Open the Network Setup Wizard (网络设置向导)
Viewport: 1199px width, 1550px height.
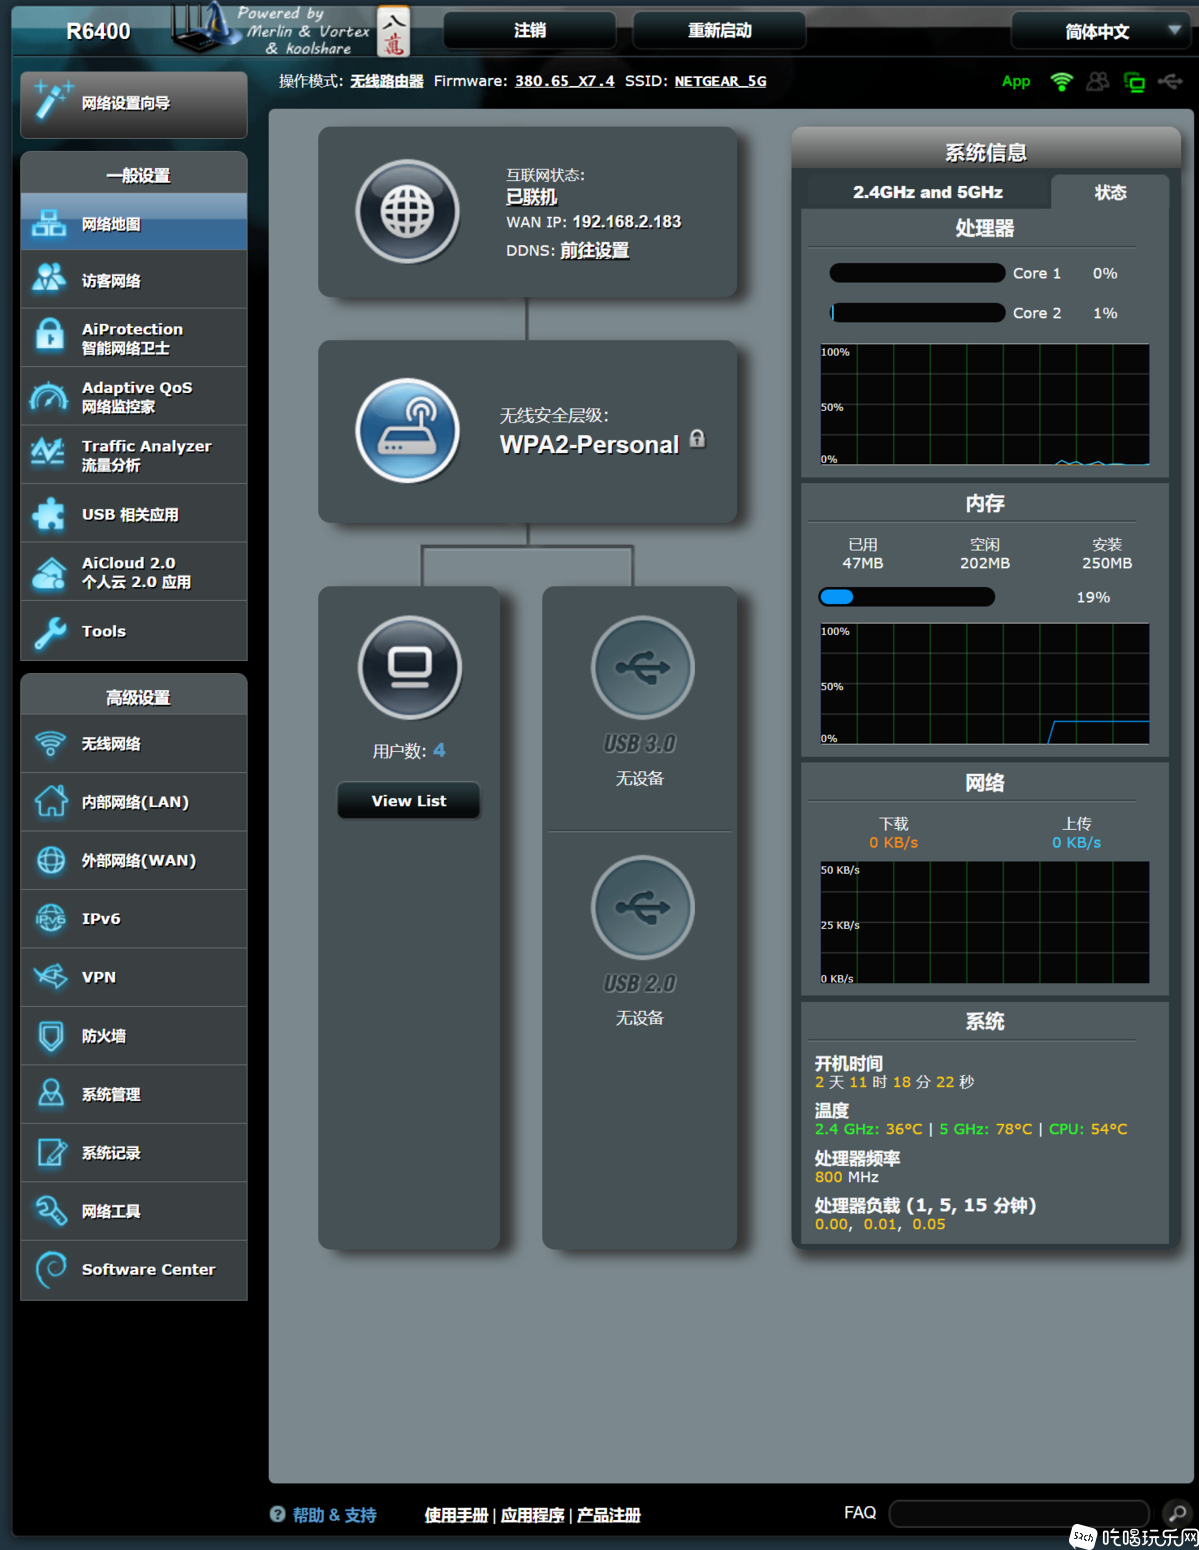134,104
